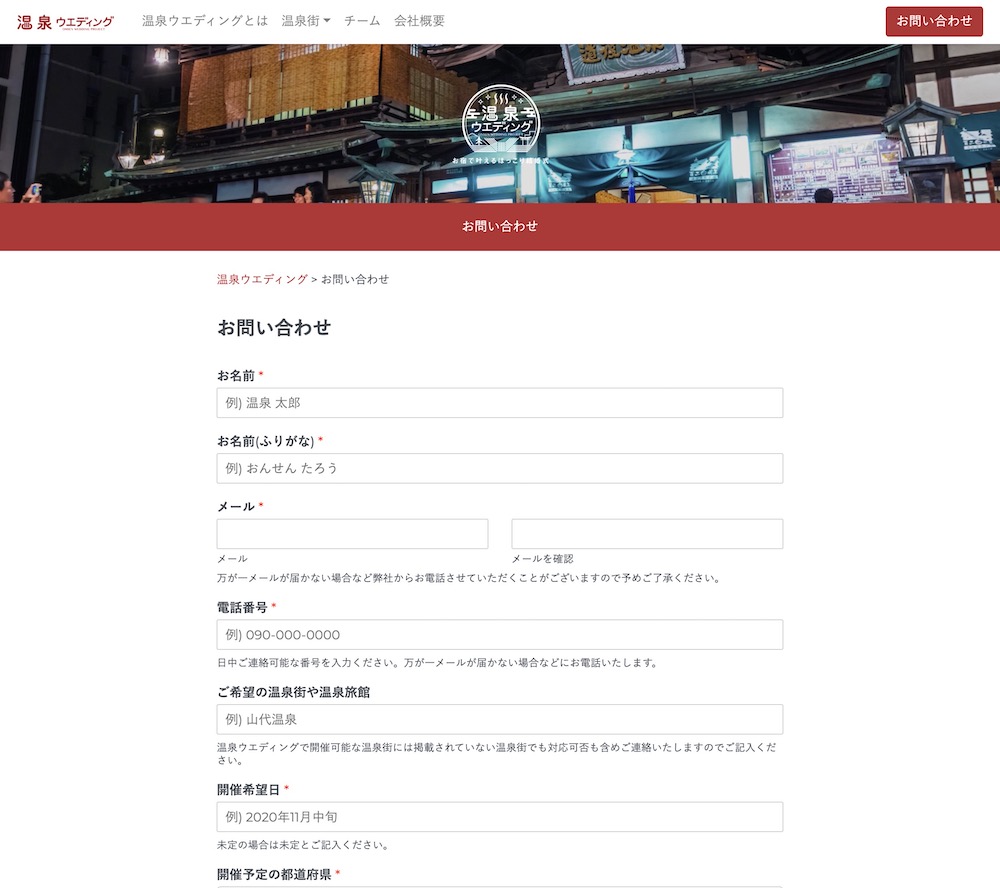Expand the 温泉街 dropdown menu
This screenshot has height=888, width=1000.
point(305,21)
